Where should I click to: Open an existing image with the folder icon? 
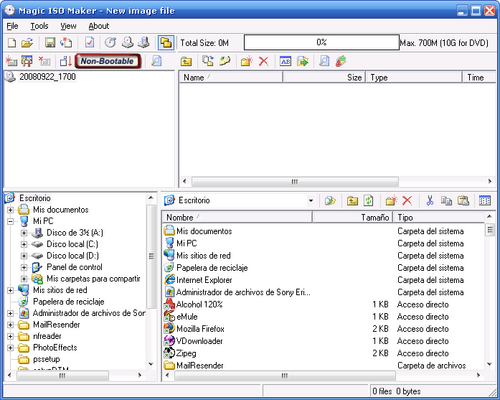pos(27,43)
